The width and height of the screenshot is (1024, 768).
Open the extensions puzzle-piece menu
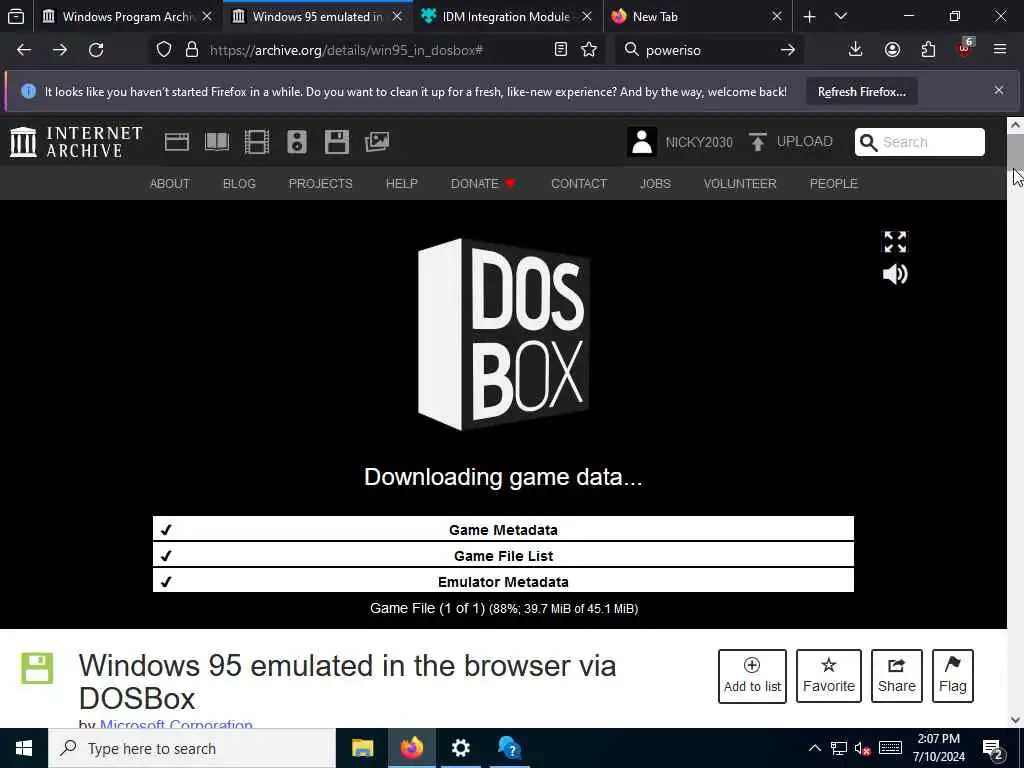(x=928, y=50)
